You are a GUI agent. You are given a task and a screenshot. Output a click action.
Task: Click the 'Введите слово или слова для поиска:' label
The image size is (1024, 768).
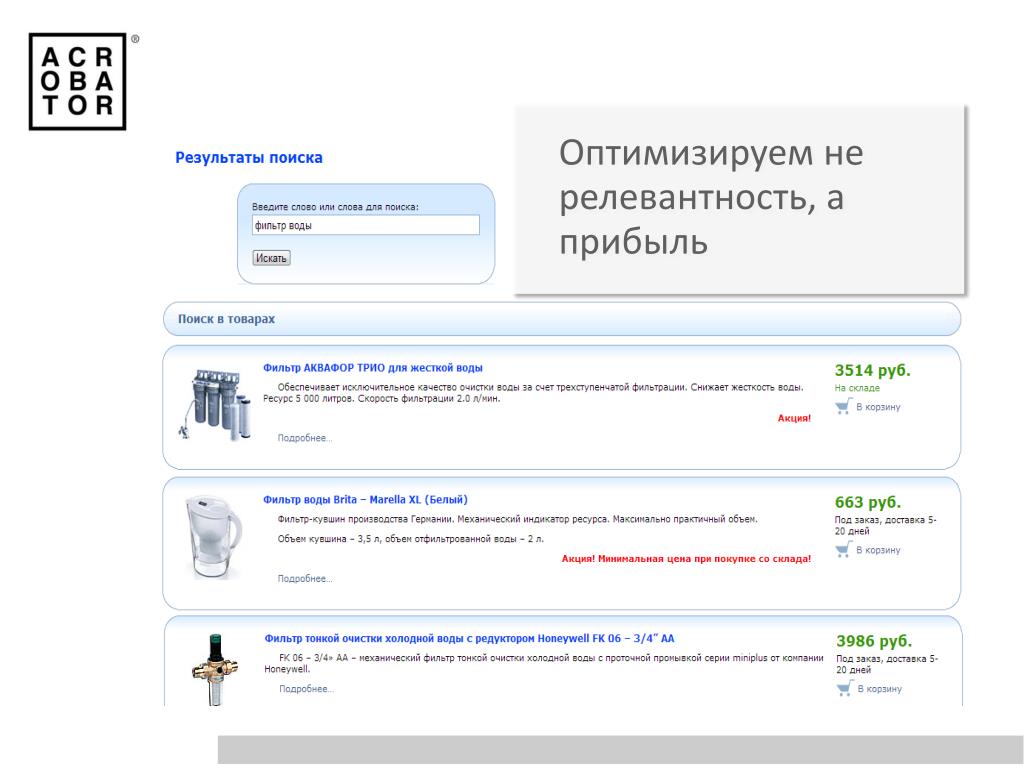click(x=335, y=206)
